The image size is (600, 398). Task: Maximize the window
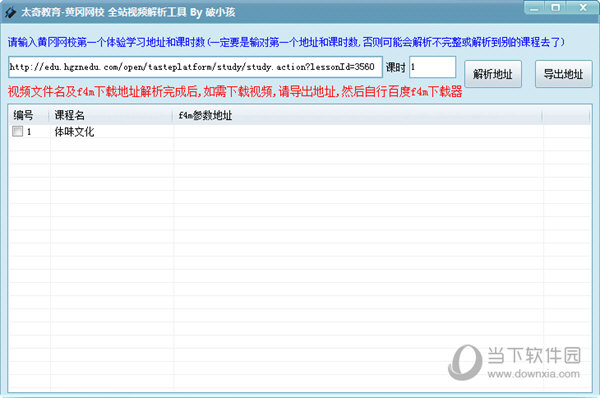pos(555,8)
